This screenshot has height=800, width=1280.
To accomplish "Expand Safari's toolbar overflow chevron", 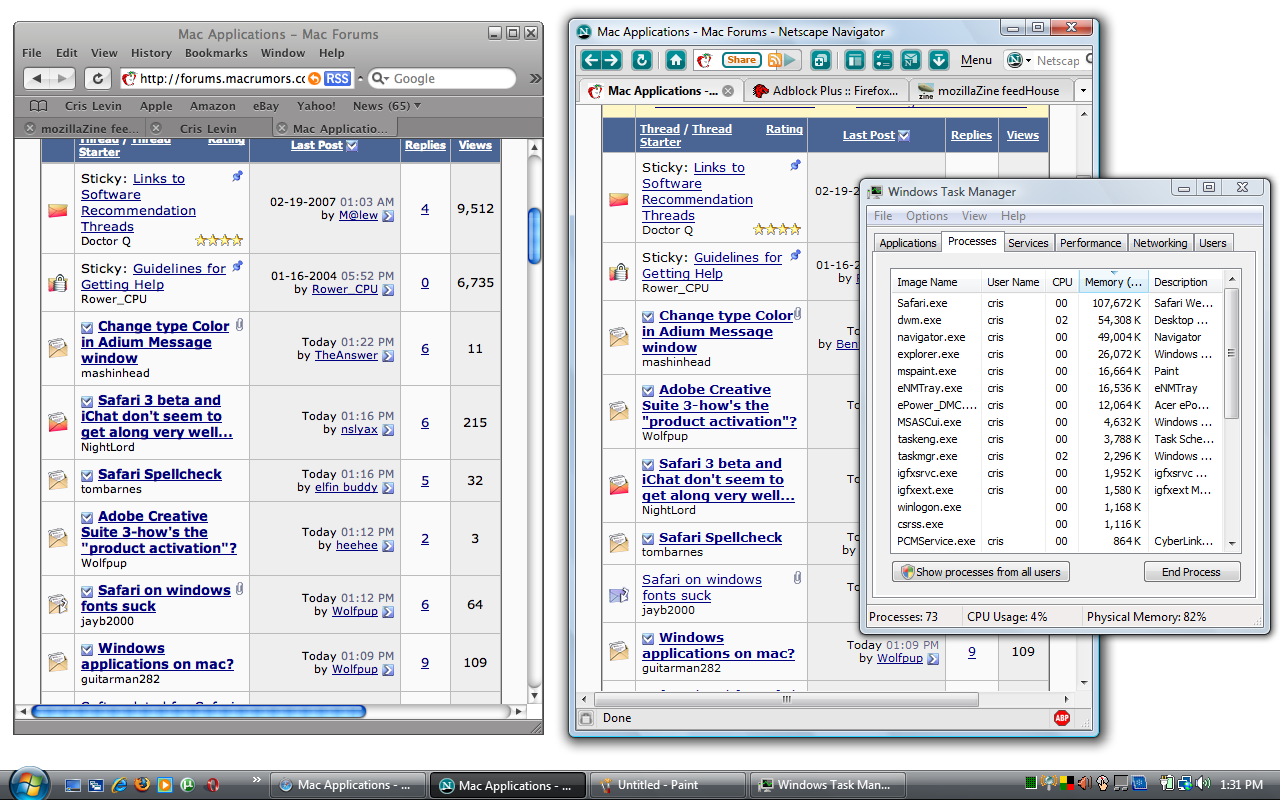I will pos(535,78).
